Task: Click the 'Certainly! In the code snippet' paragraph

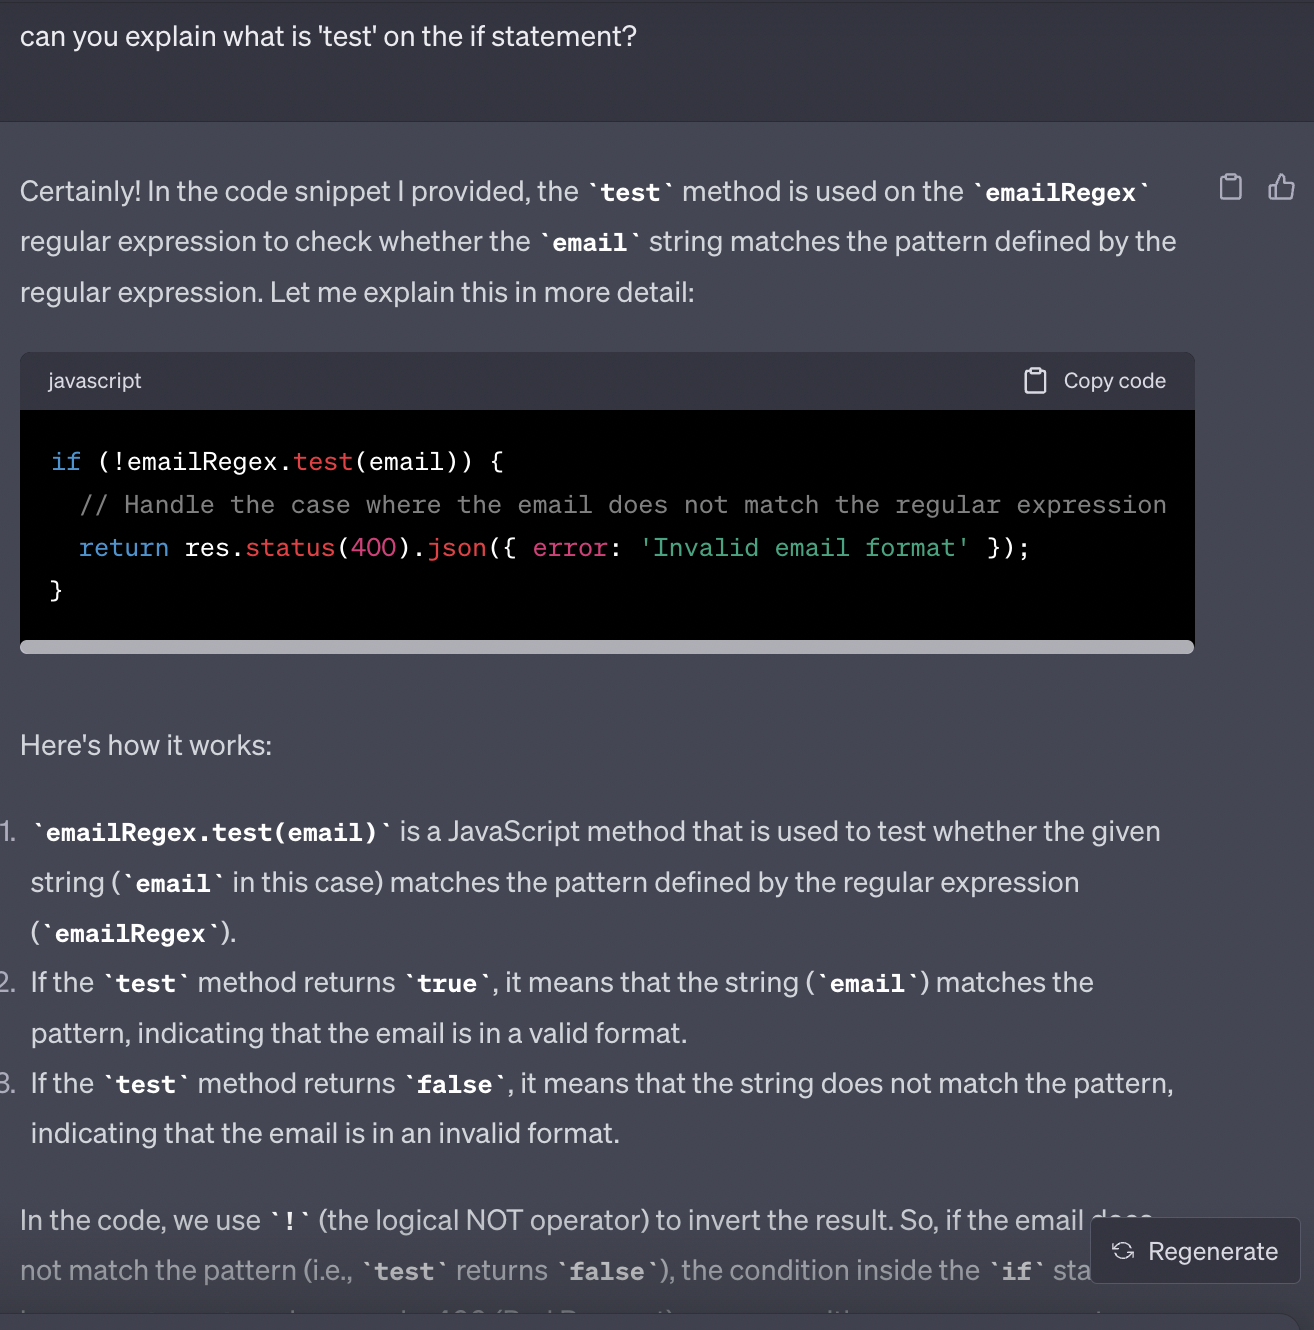Action: pos(598,242)
